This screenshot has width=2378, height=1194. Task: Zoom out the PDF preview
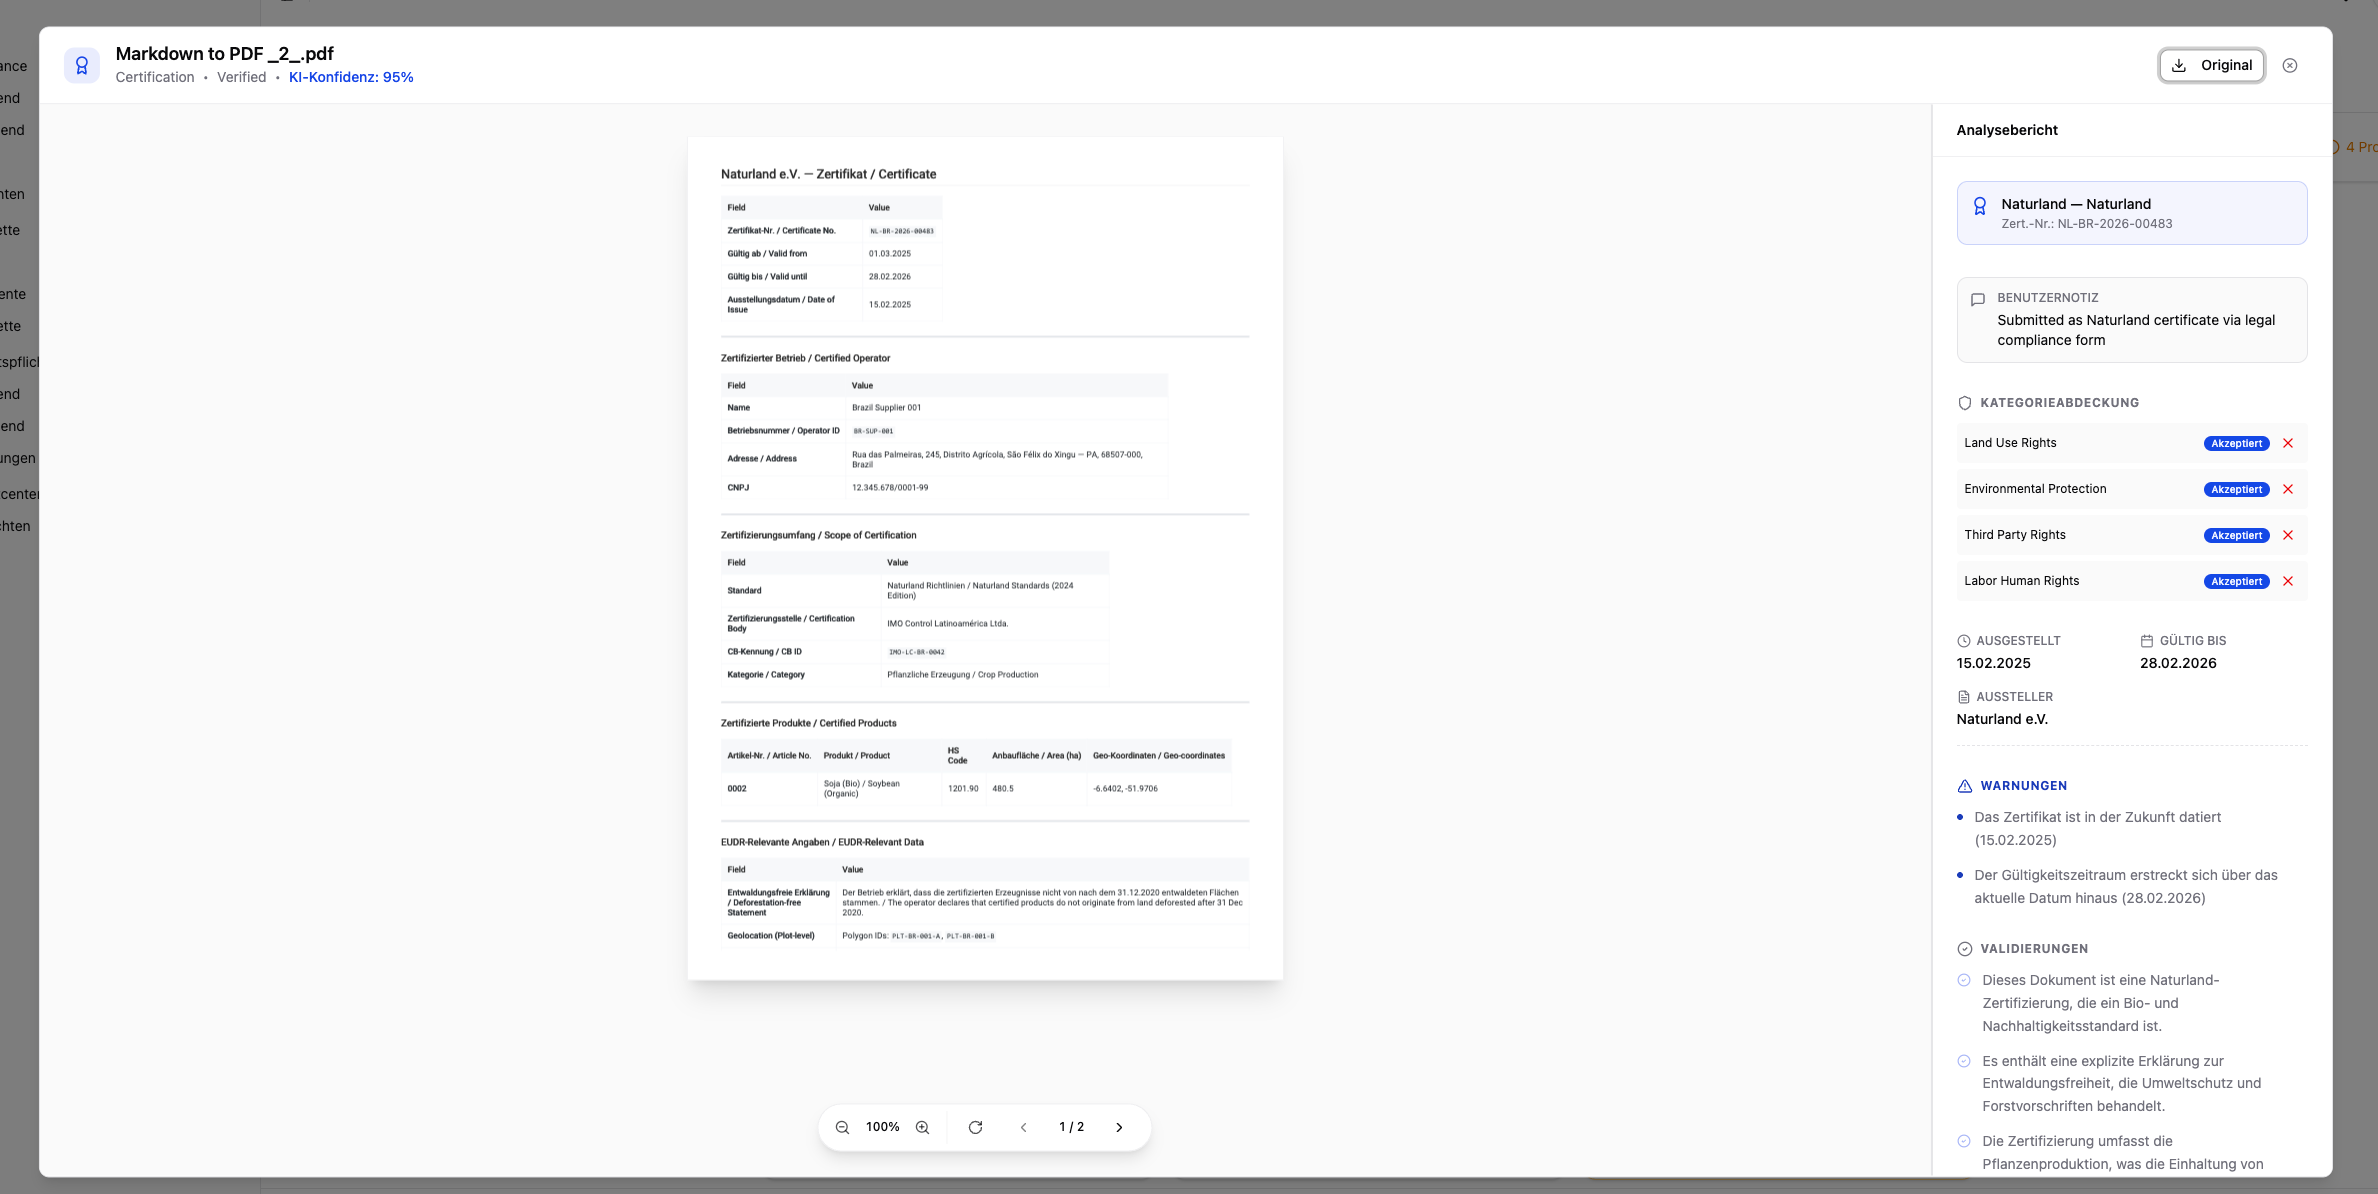[842, 1127]
